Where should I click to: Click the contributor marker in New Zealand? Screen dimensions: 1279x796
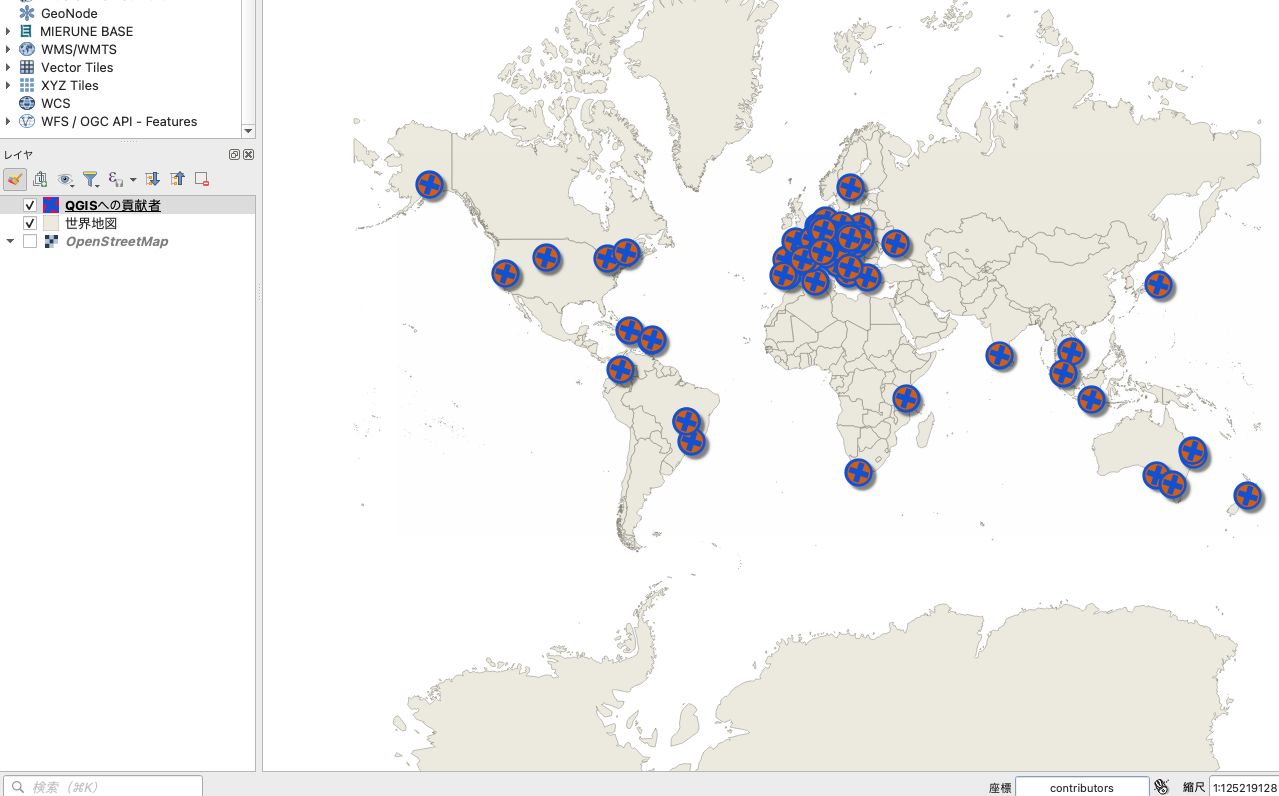(1247, 495)
